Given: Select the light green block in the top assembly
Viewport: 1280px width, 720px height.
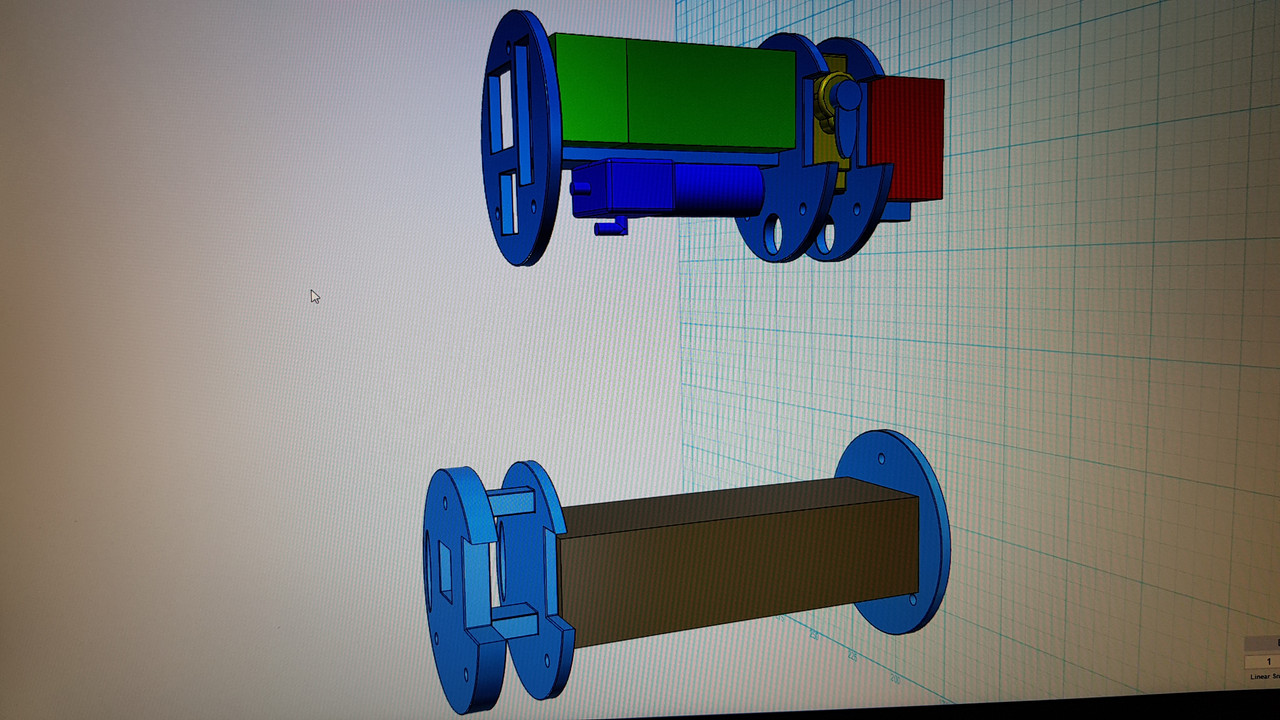Looking at the screenshot, I should pos(590,88).
